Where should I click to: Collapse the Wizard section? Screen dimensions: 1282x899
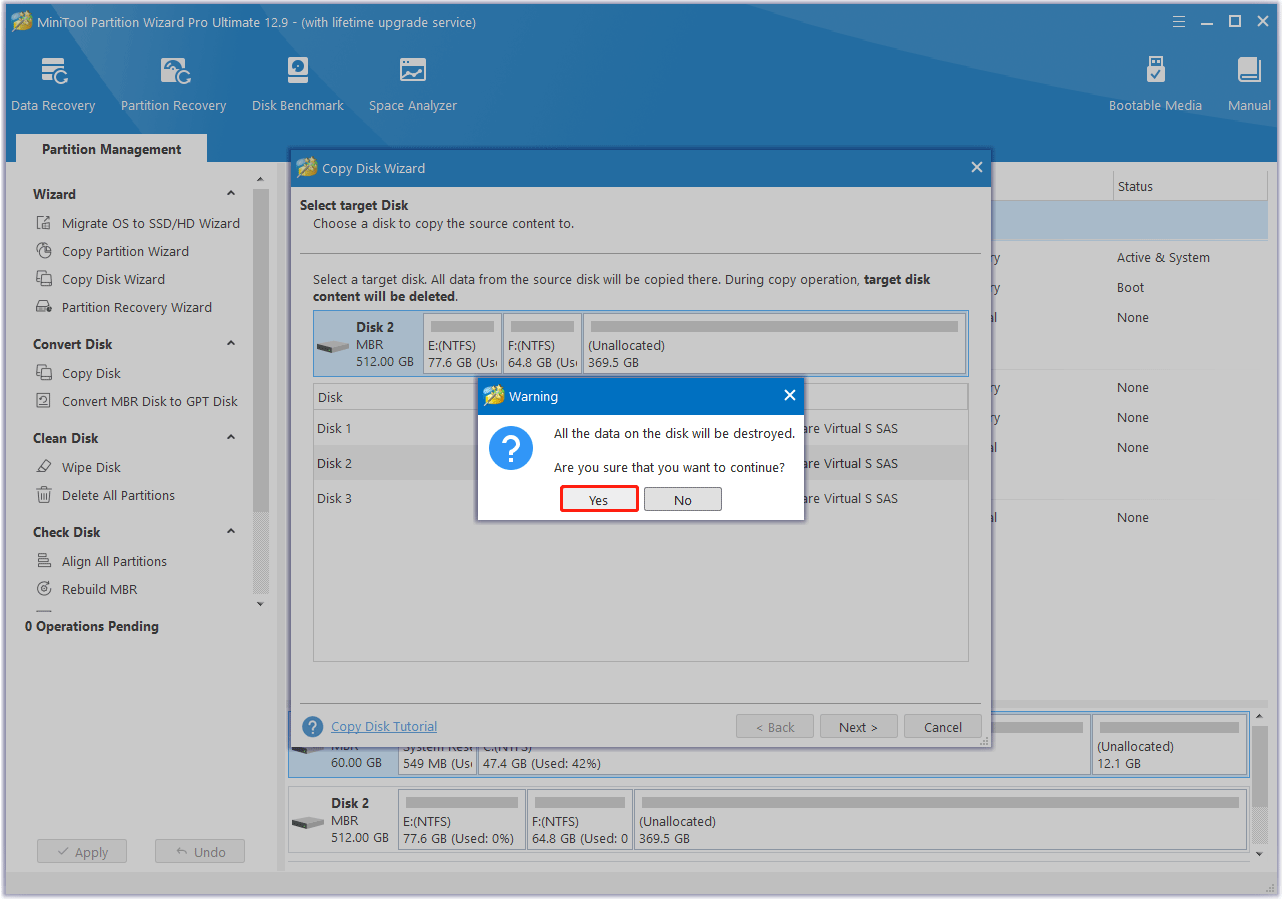(231, 194)
